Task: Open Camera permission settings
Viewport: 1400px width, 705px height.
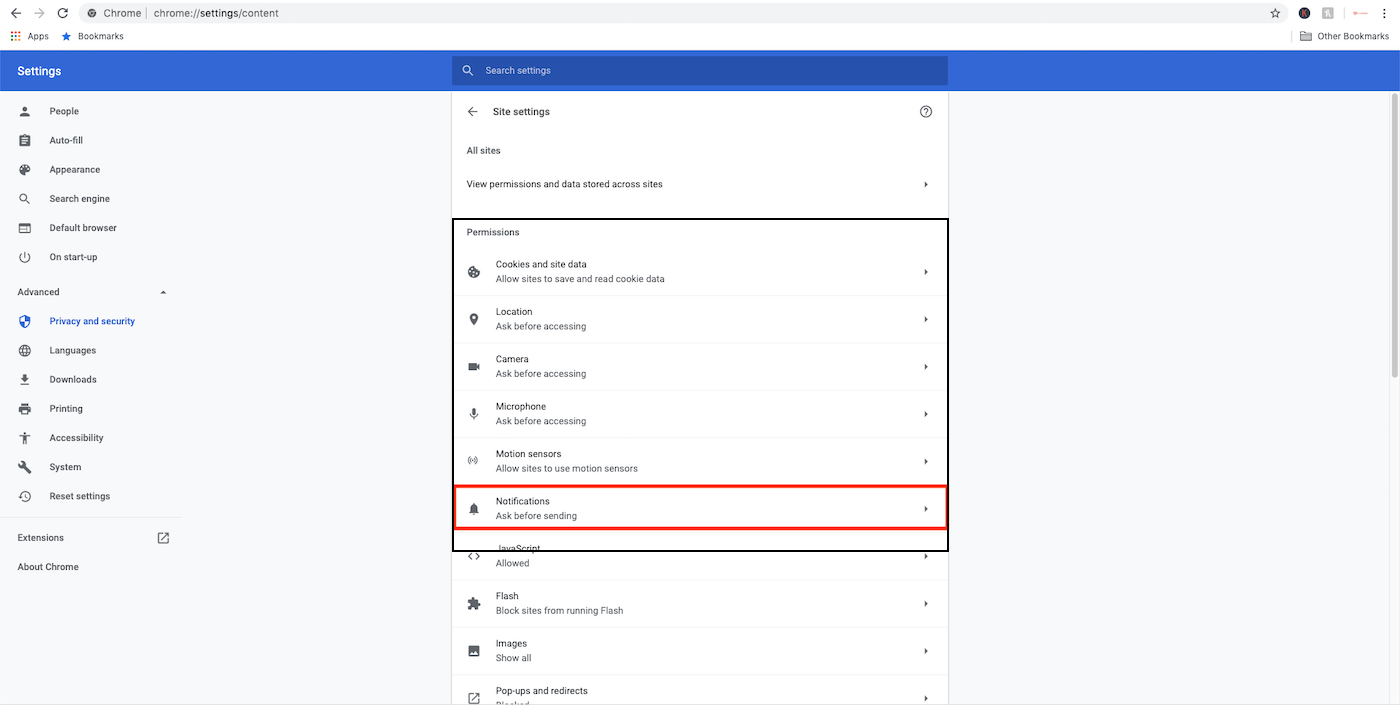Action: point(700,366)
